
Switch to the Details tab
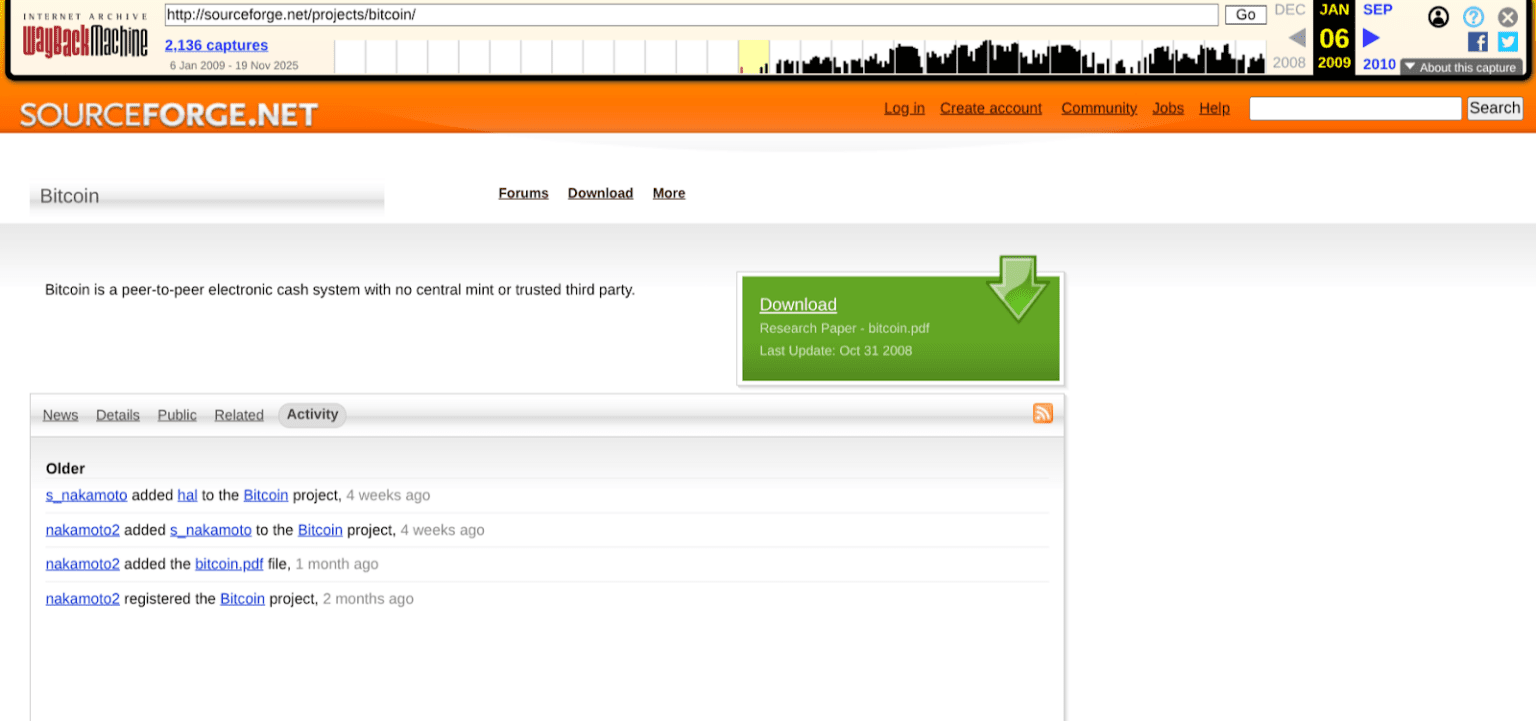coord(117,414)
